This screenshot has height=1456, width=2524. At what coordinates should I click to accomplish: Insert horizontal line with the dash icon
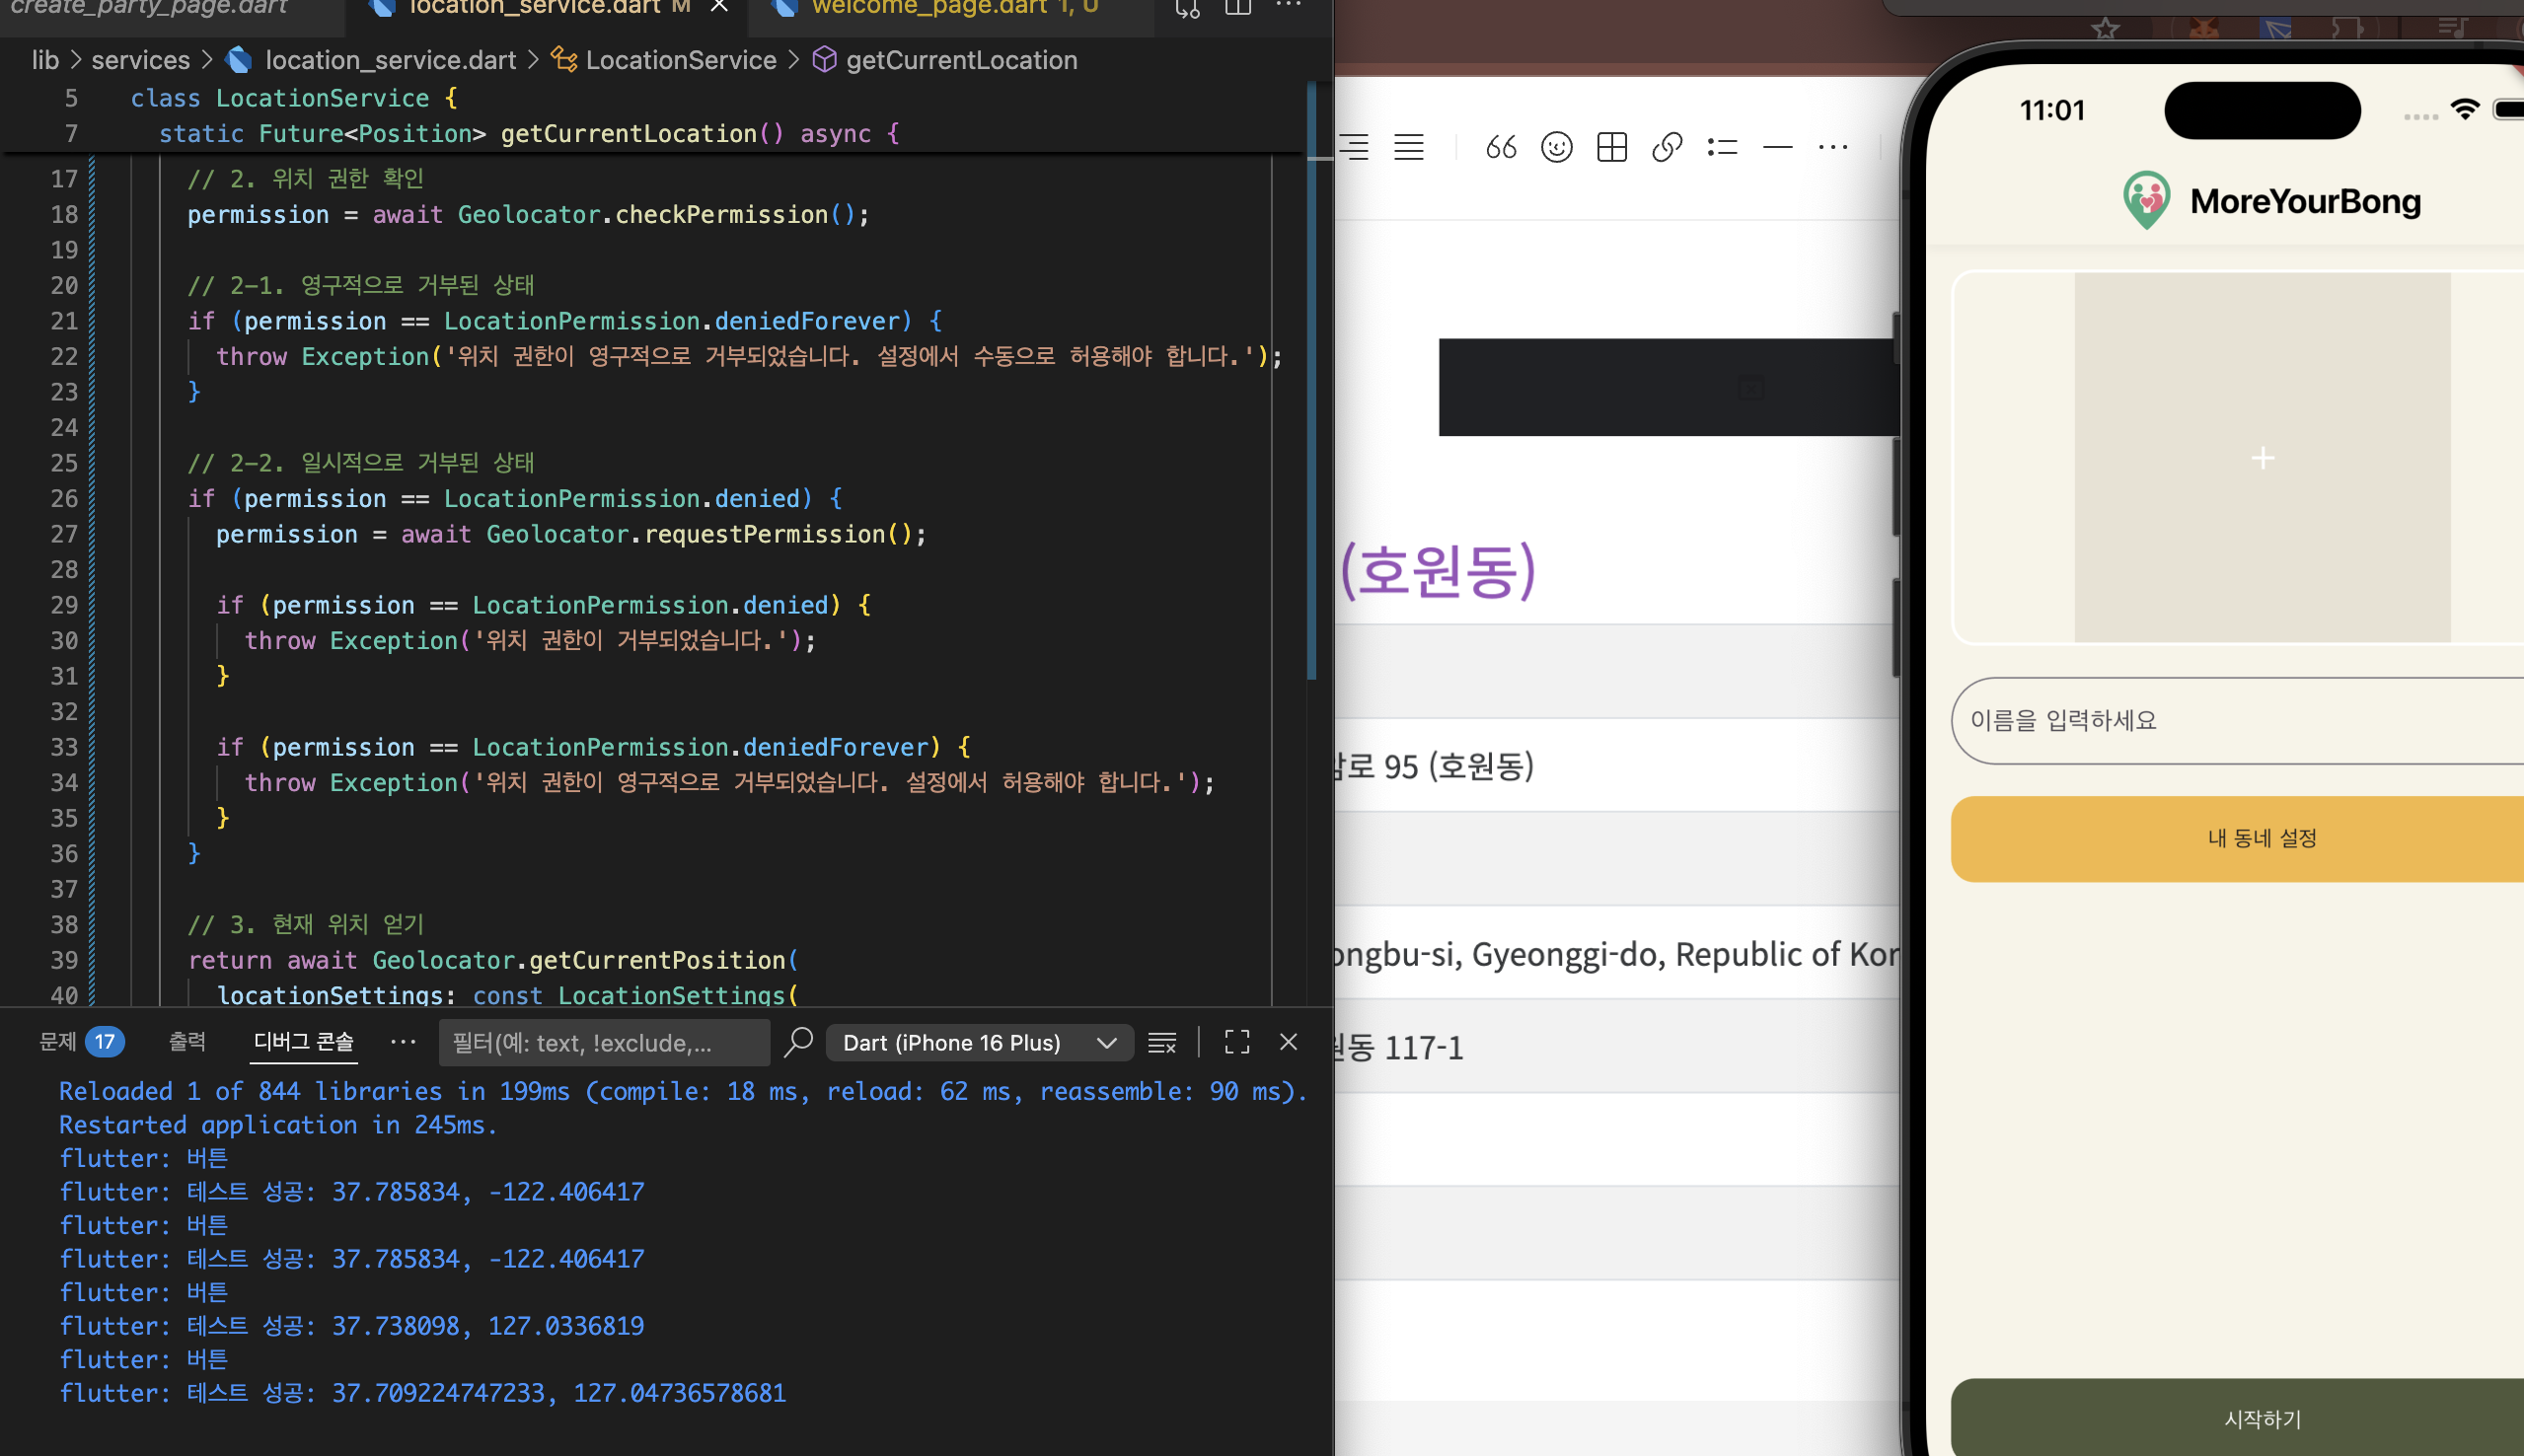pyautogui.click(x=1777, y=148)
